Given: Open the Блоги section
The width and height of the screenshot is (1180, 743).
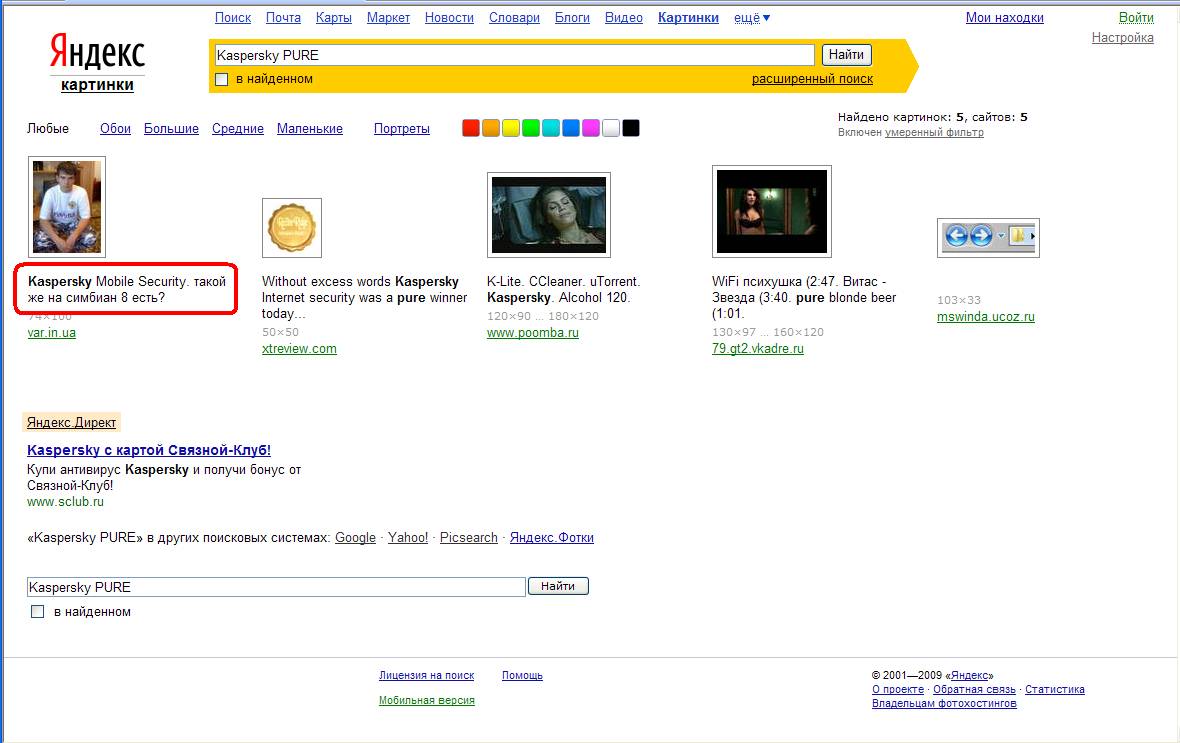Looking at the screenshot, I should (572, 17).
